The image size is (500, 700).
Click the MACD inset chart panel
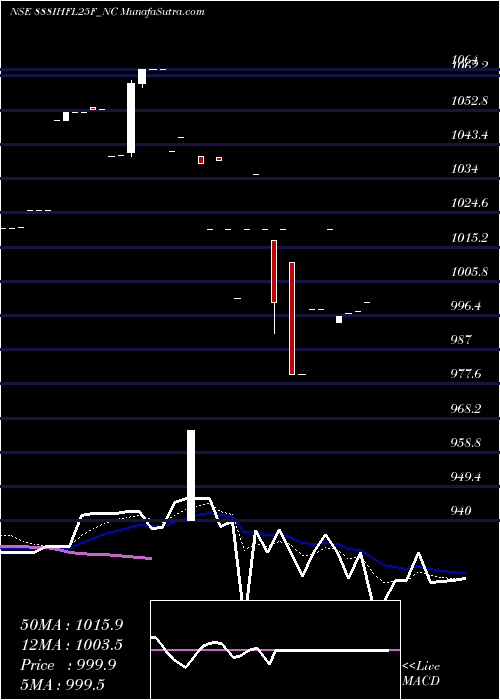click(275, 650)
